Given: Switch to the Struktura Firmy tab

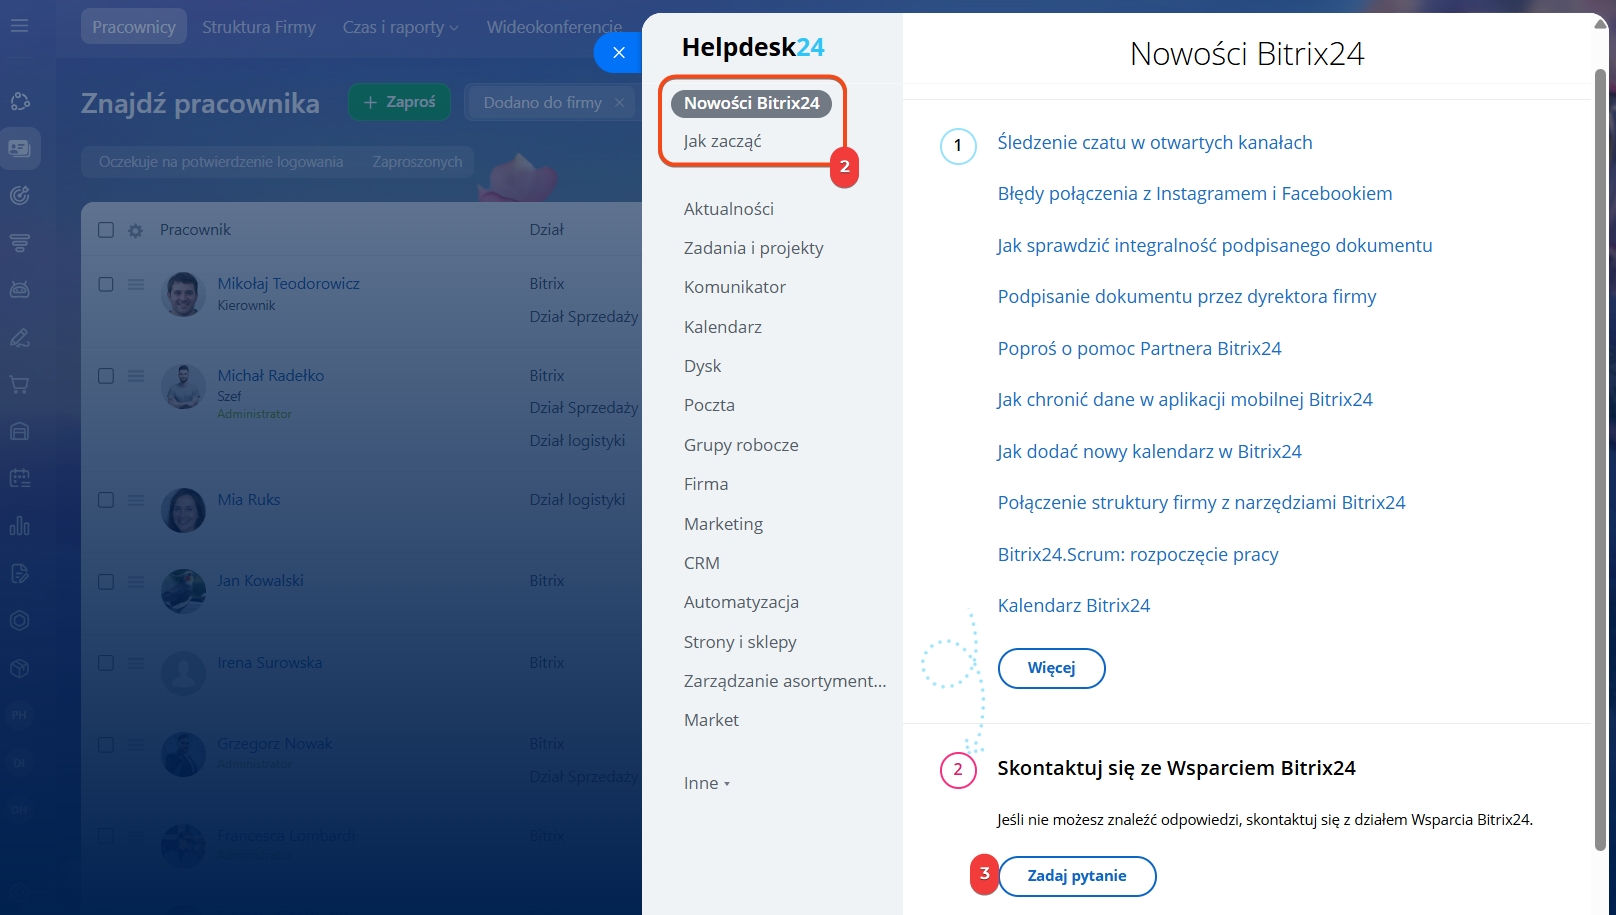Looking at the screenshot, I should click(259, 27).
